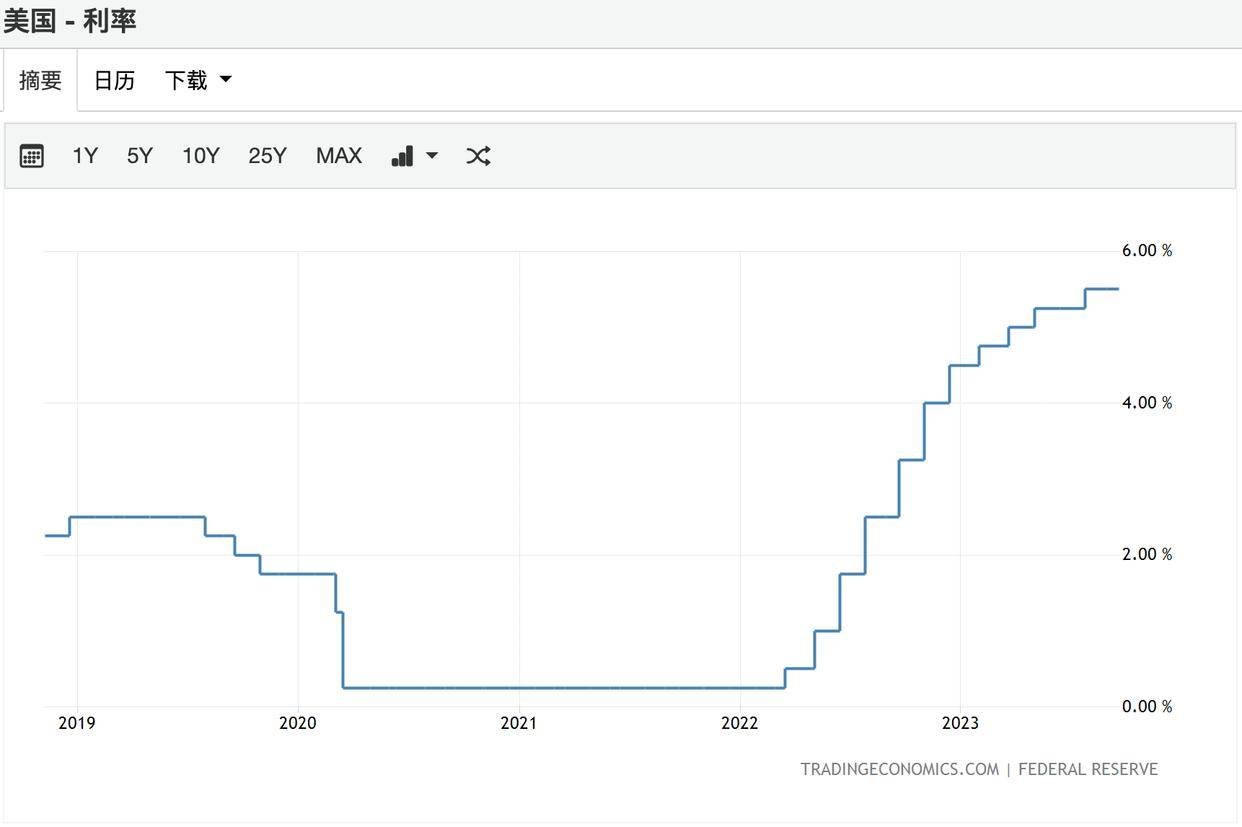Viewport: 1242px width, 827px height.
Task: Open the TRADINGECONOMICS.COM source link
Action: tap(899, 769)
